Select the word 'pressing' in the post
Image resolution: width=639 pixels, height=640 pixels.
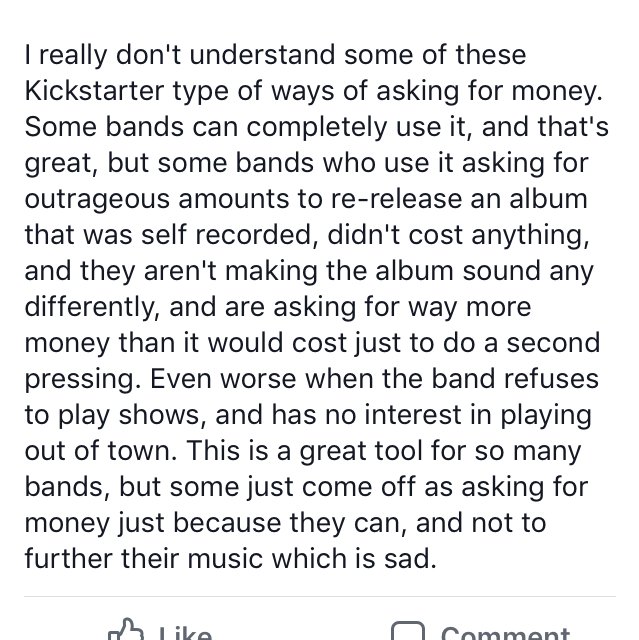(80, 380)
